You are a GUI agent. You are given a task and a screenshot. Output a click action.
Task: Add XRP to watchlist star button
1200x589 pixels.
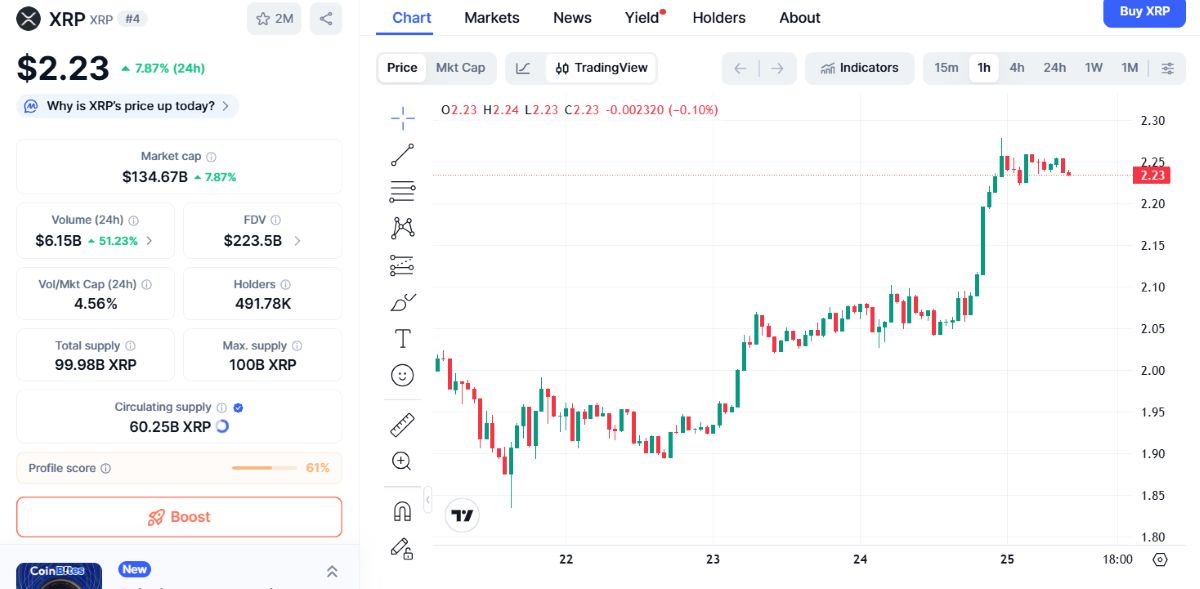[x=274, y=18]
